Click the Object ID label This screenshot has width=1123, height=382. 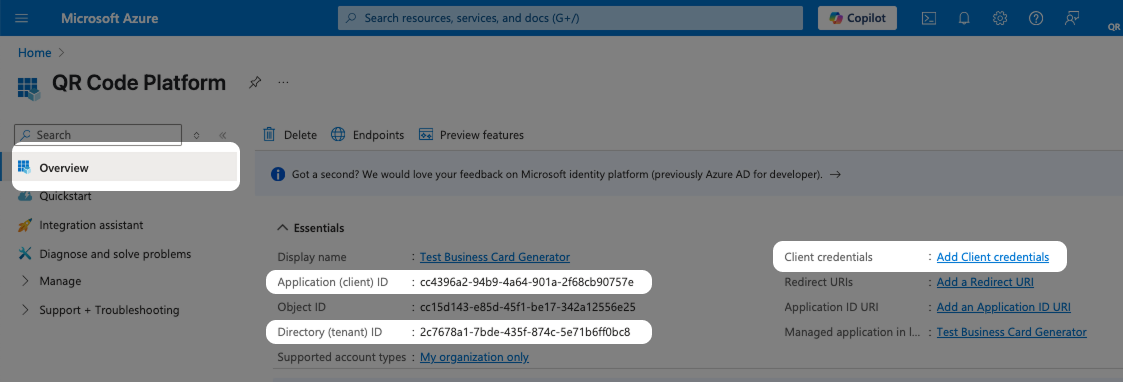(x=302, y=307)
